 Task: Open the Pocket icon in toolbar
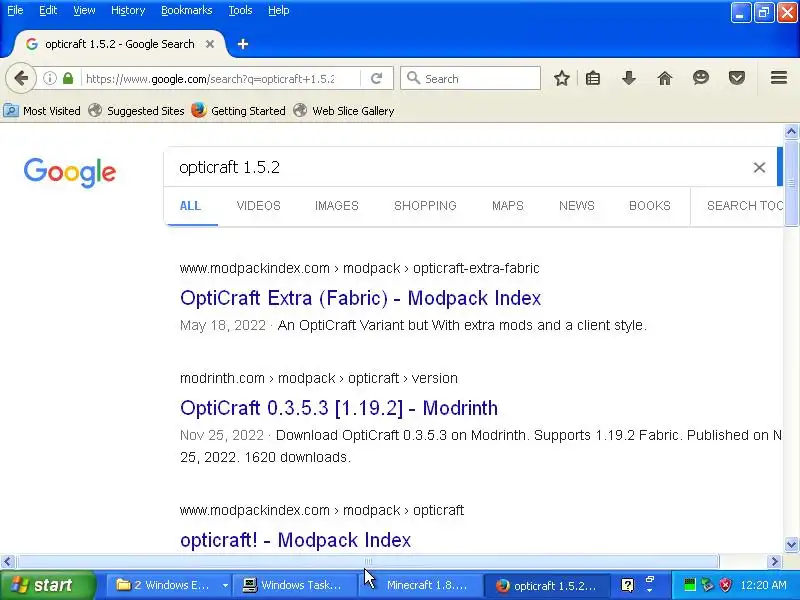[x=737, y=78]
